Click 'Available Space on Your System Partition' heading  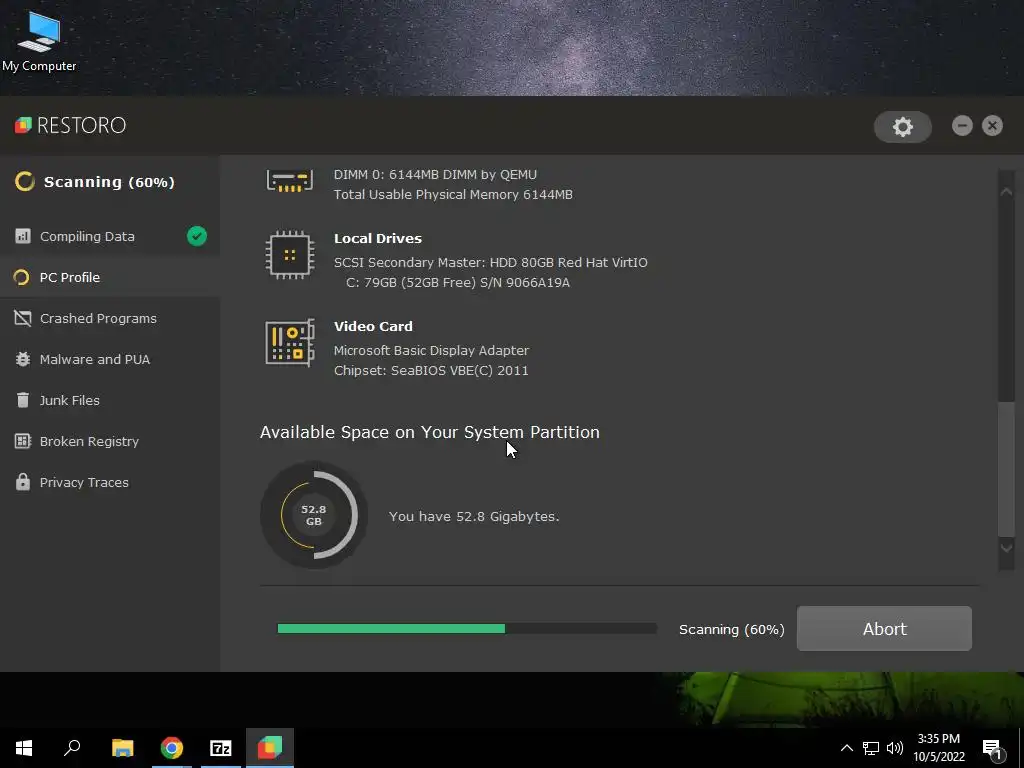click(430, 432)
